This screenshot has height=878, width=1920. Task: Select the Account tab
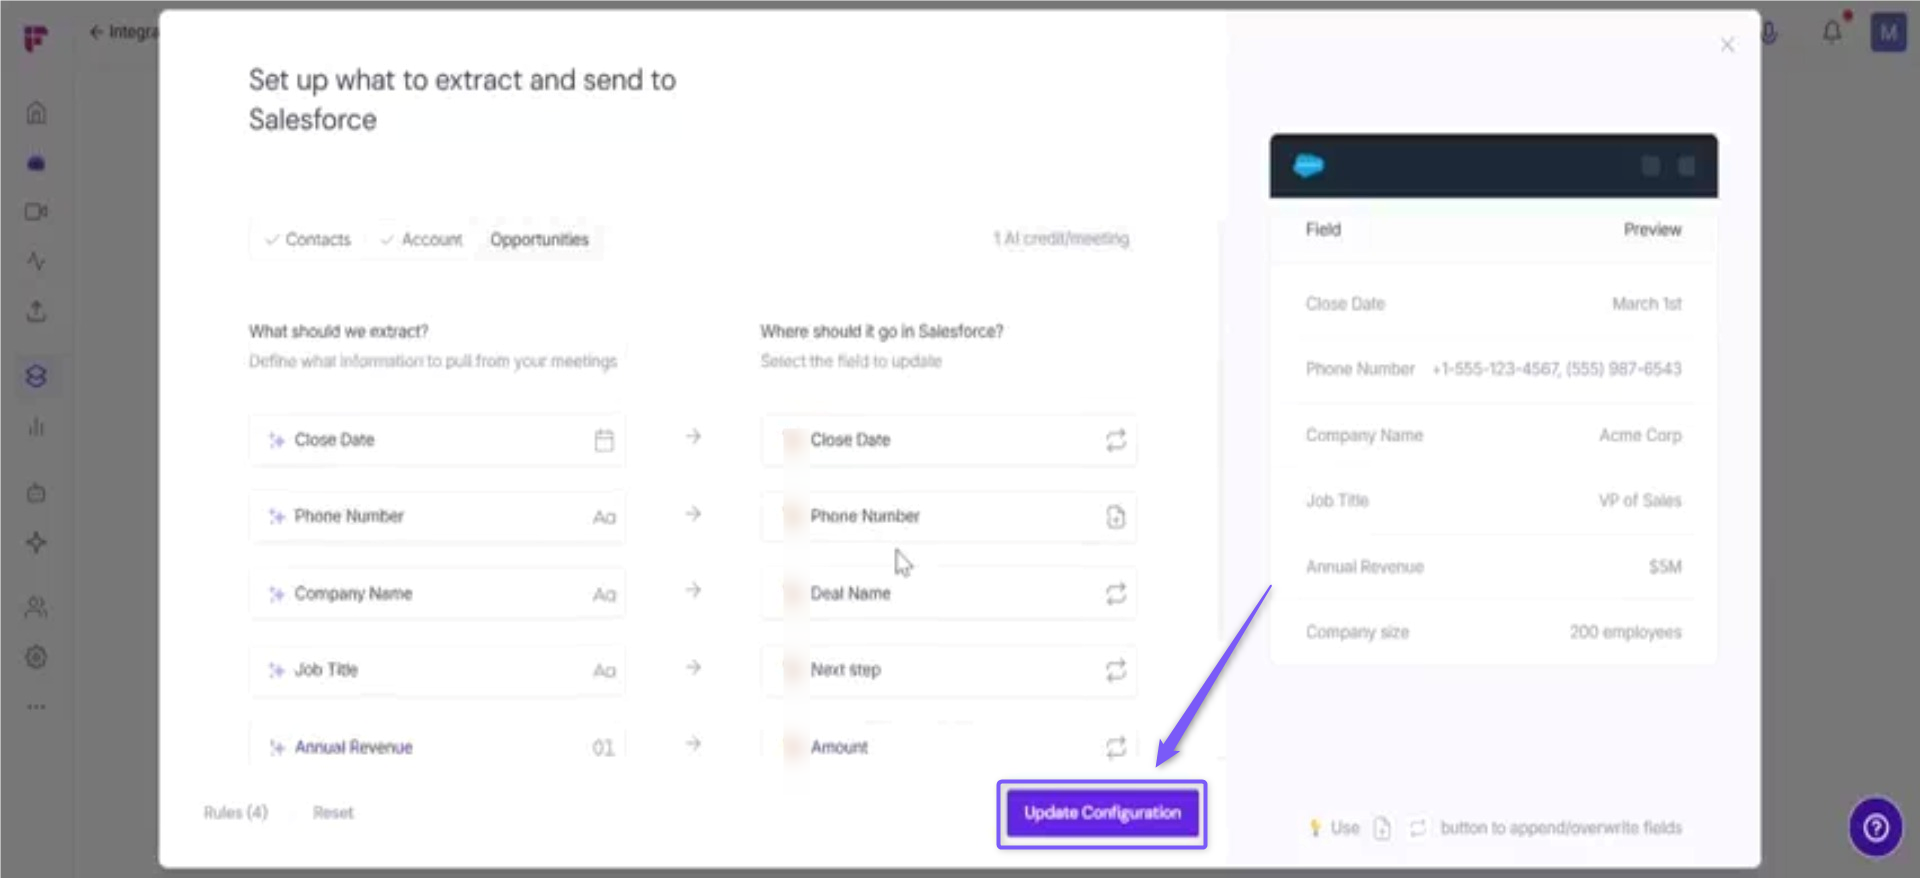pos(421,240)
